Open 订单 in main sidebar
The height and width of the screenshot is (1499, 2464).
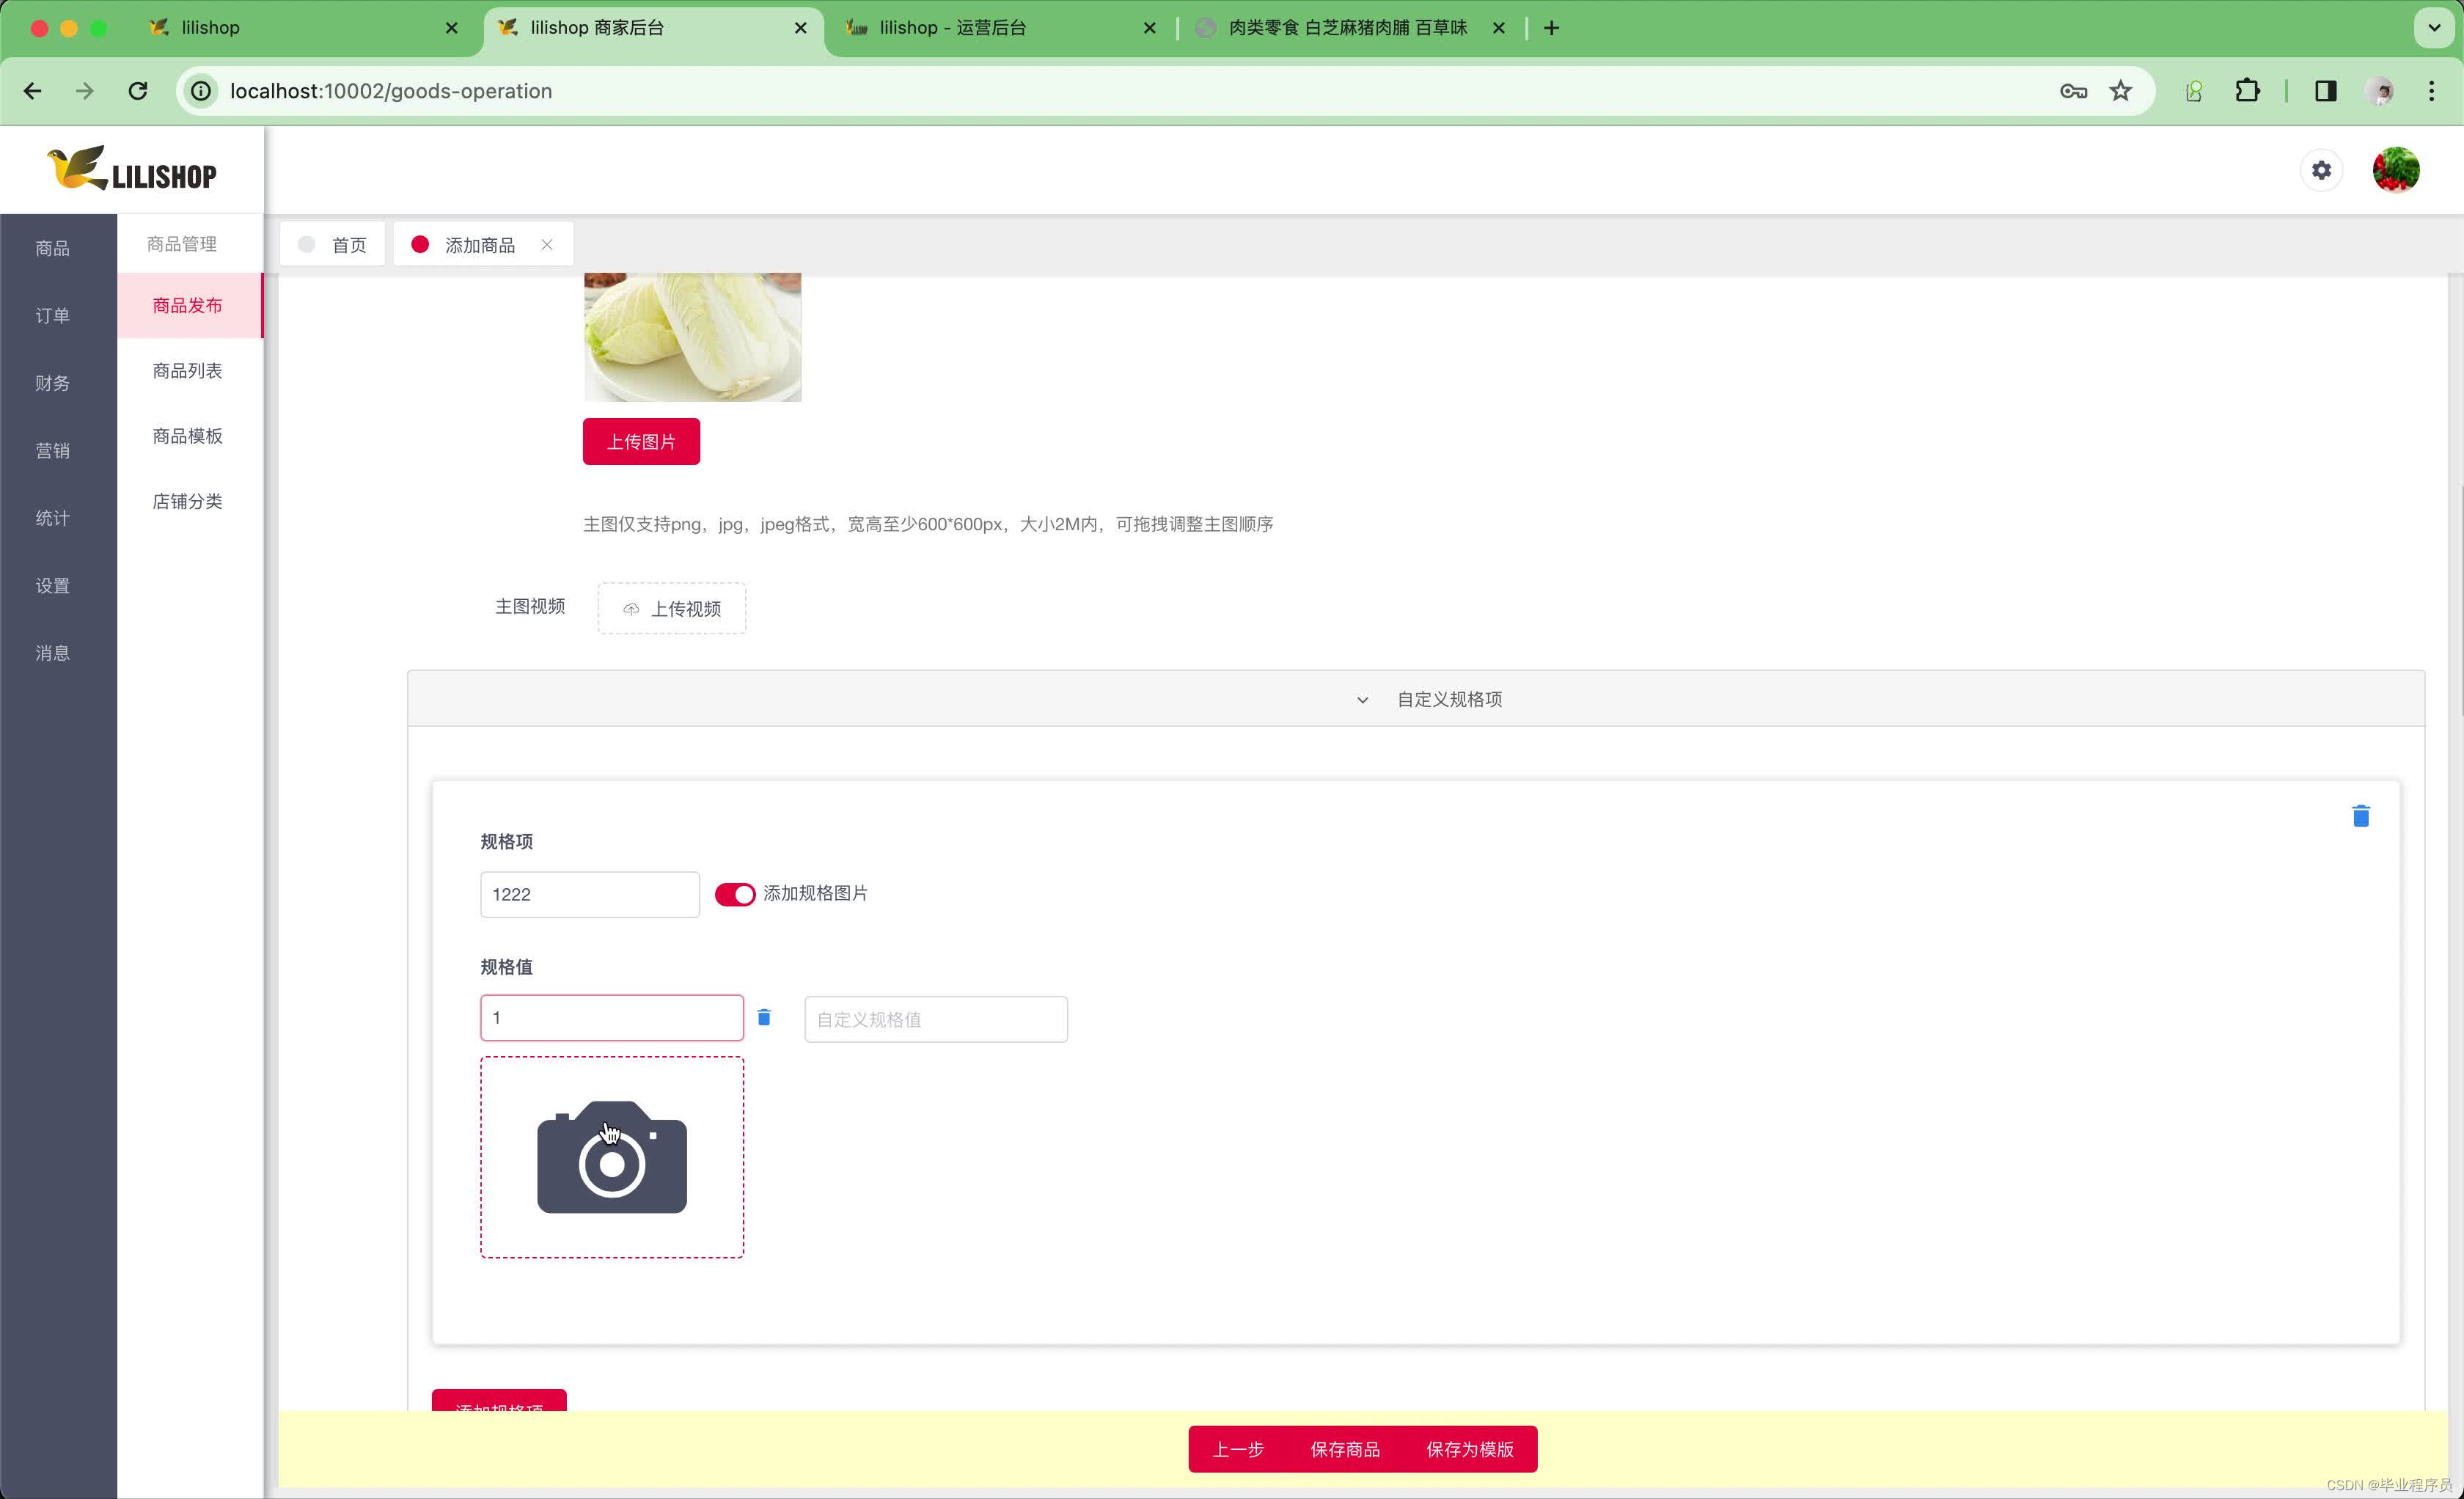point(53,316)
